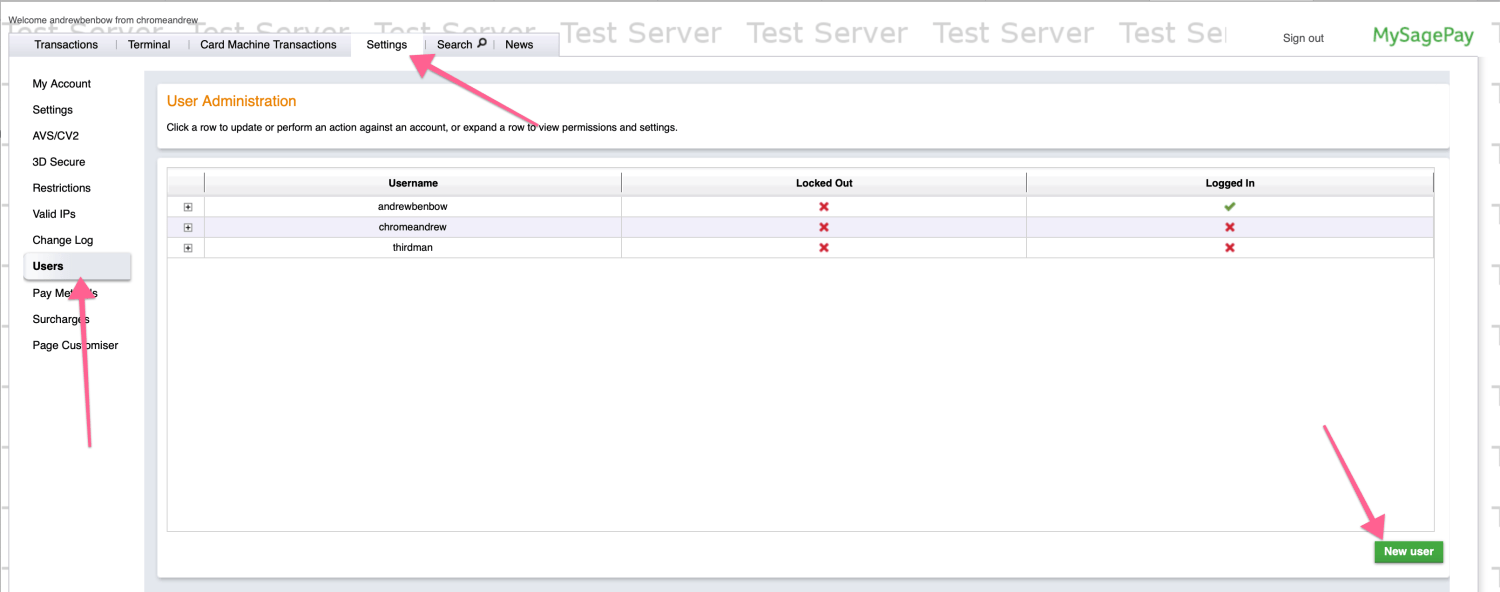
Task: Click the Sign out link
Action: pos(1302,38)
